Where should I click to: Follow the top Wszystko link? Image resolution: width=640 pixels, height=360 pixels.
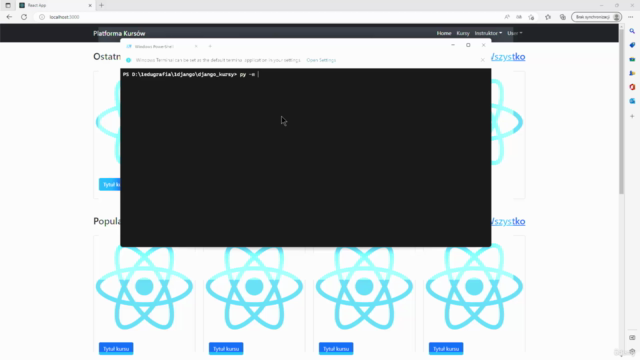(x=508, y=57)
